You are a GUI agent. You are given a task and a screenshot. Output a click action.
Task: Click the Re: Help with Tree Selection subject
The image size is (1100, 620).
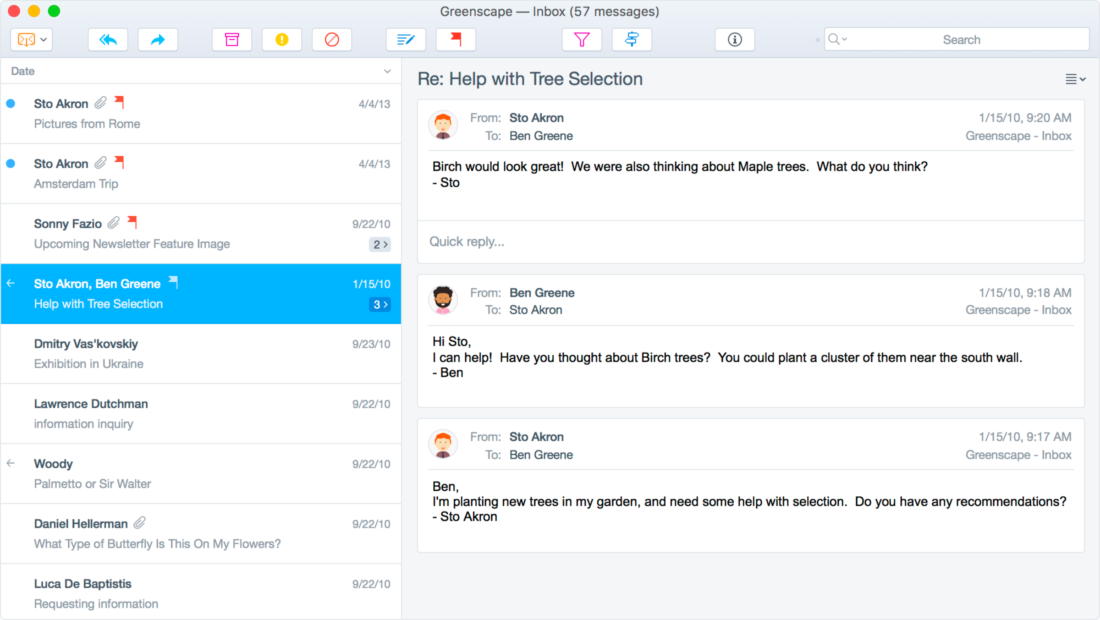(530, 79)
